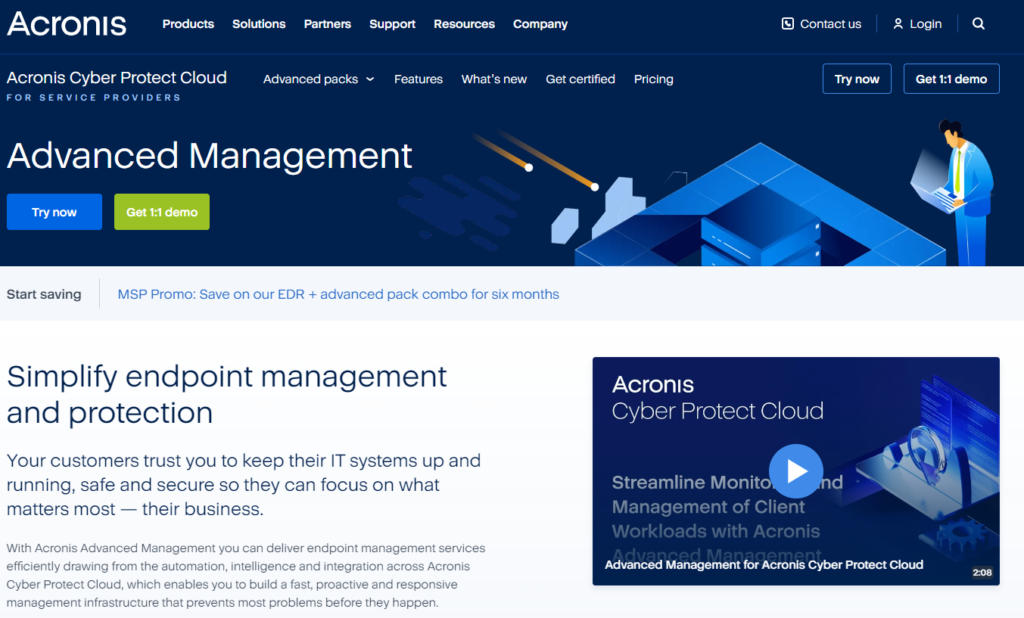
Task: Open the Solutions menu
Action: (259, 24)
